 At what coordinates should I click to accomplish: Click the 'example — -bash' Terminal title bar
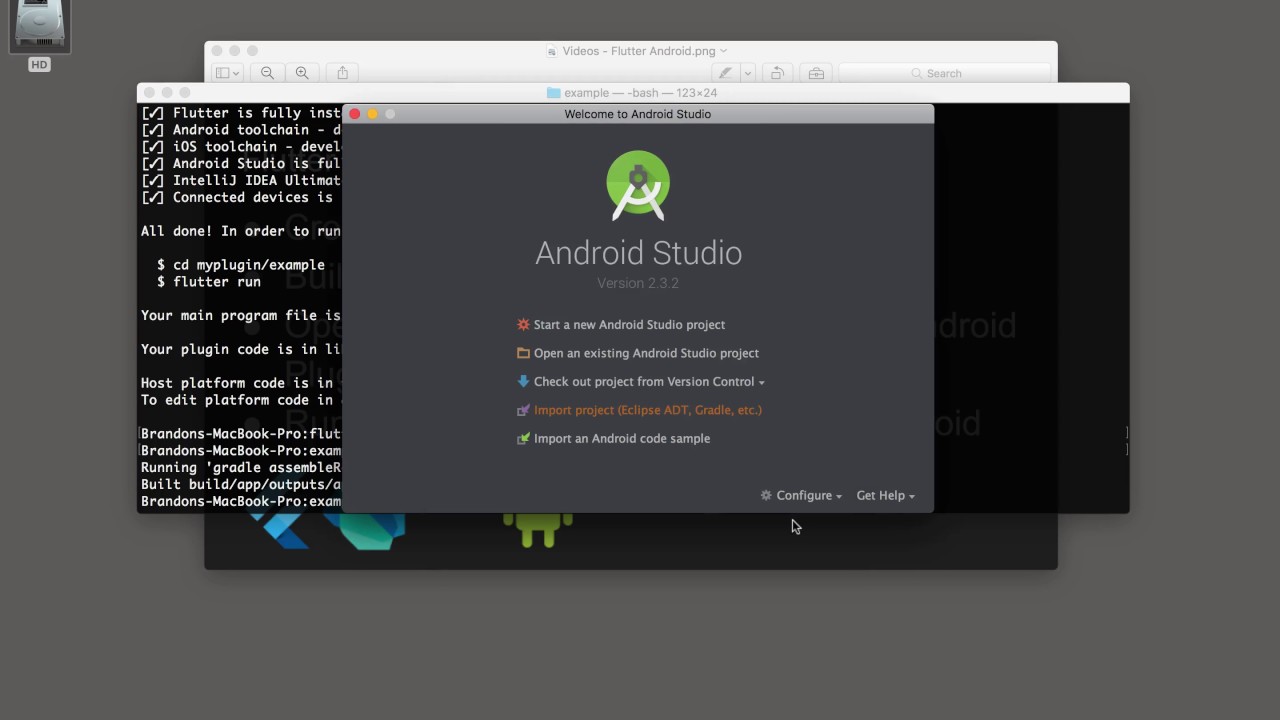pyautogui.click(x=633, y=93)
